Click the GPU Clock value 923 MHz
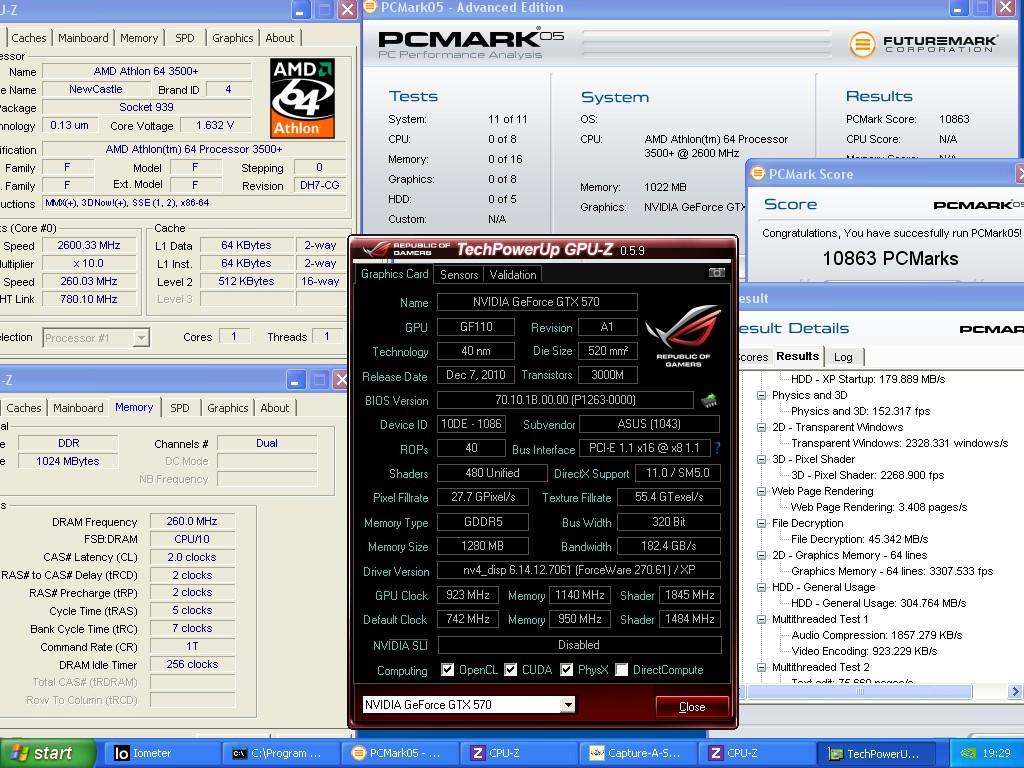Viewport: 1024px width, 768px height. pyautogui.click(x=468, y=595)
